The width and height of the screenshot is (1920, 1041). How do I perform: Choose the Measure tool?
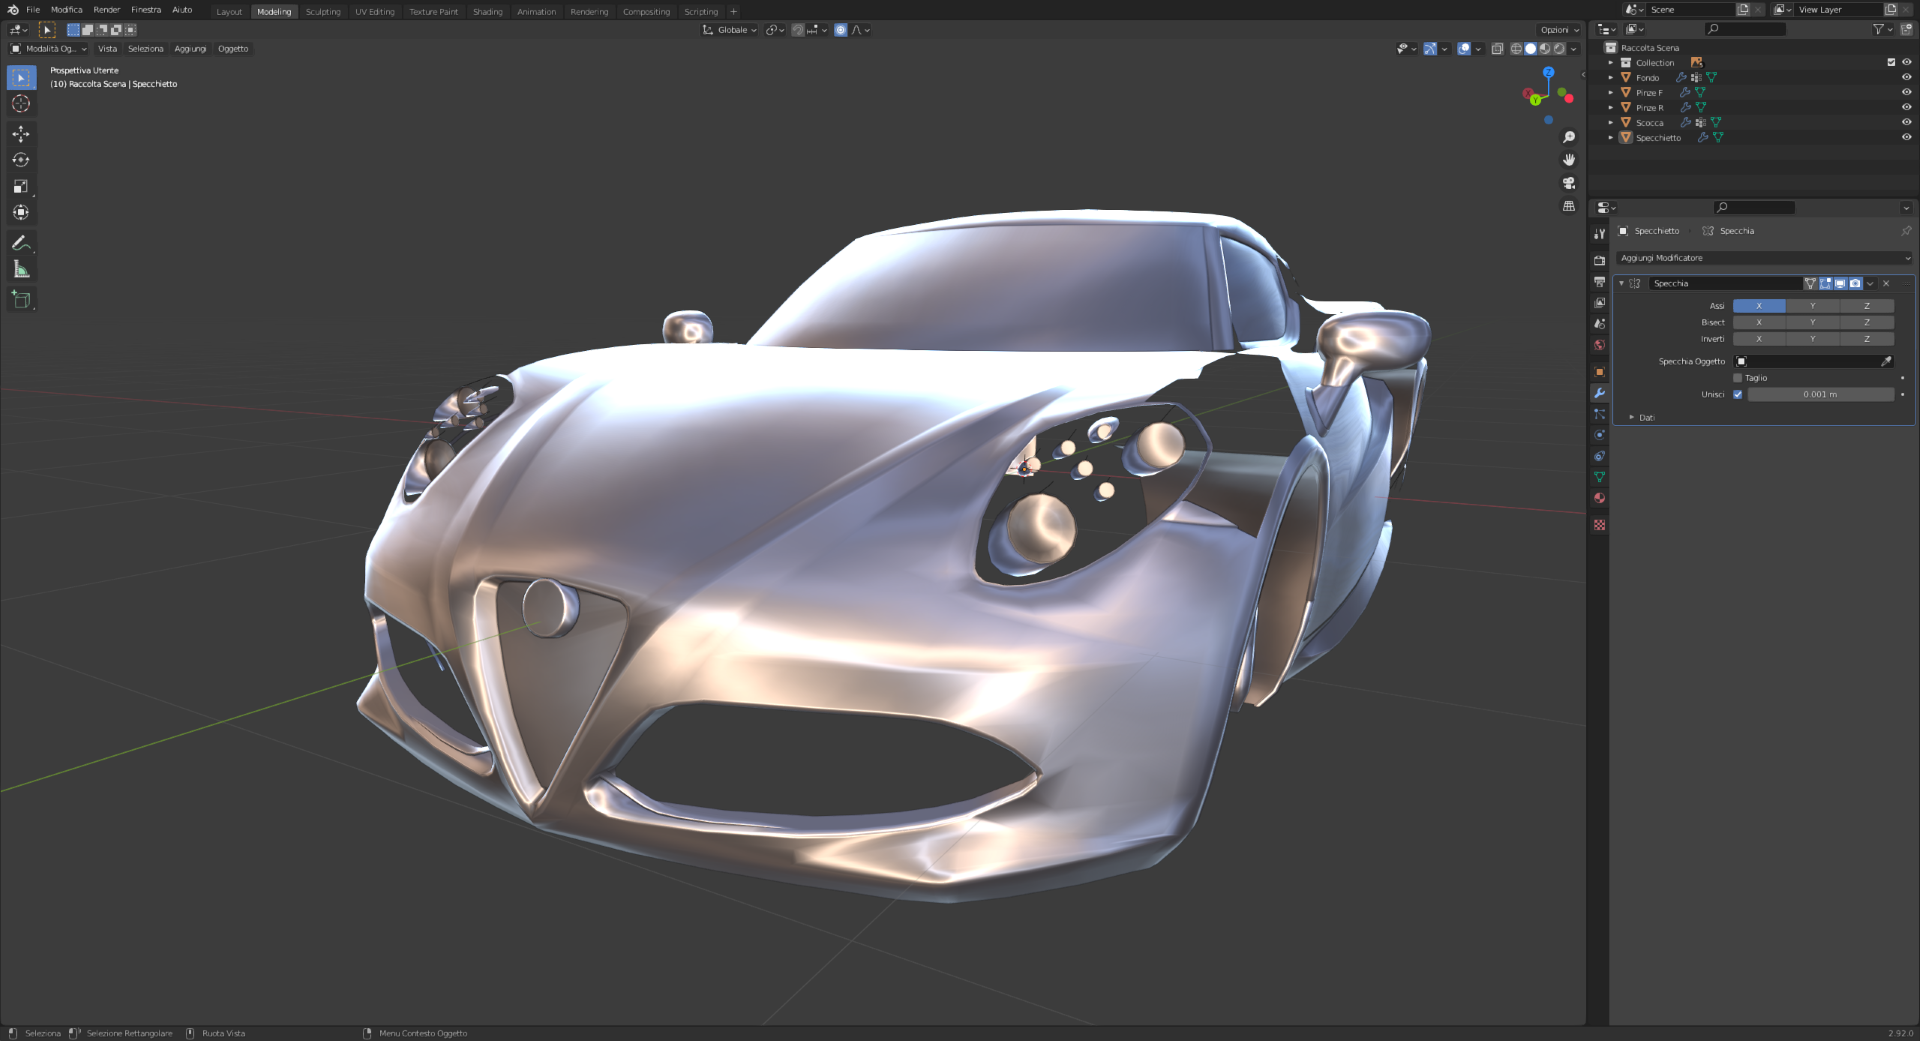21,269
